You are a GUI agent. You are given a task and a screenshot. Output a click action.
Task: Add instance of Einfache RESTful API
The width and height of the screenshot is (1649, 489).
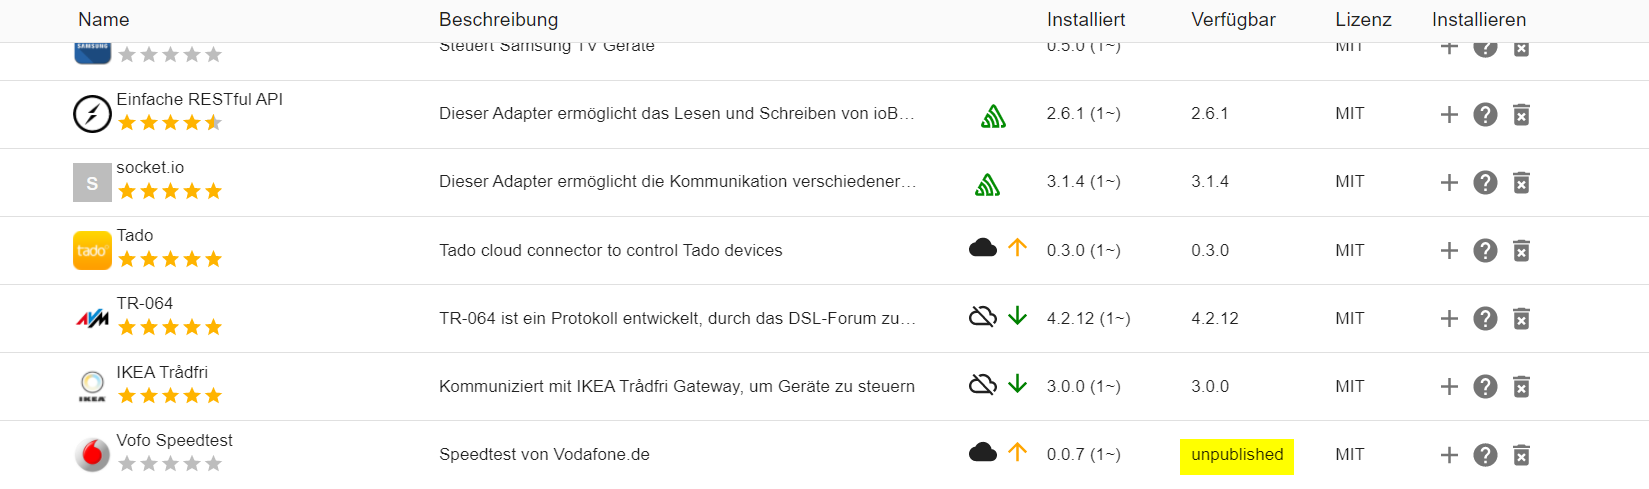click(1449, 115)
